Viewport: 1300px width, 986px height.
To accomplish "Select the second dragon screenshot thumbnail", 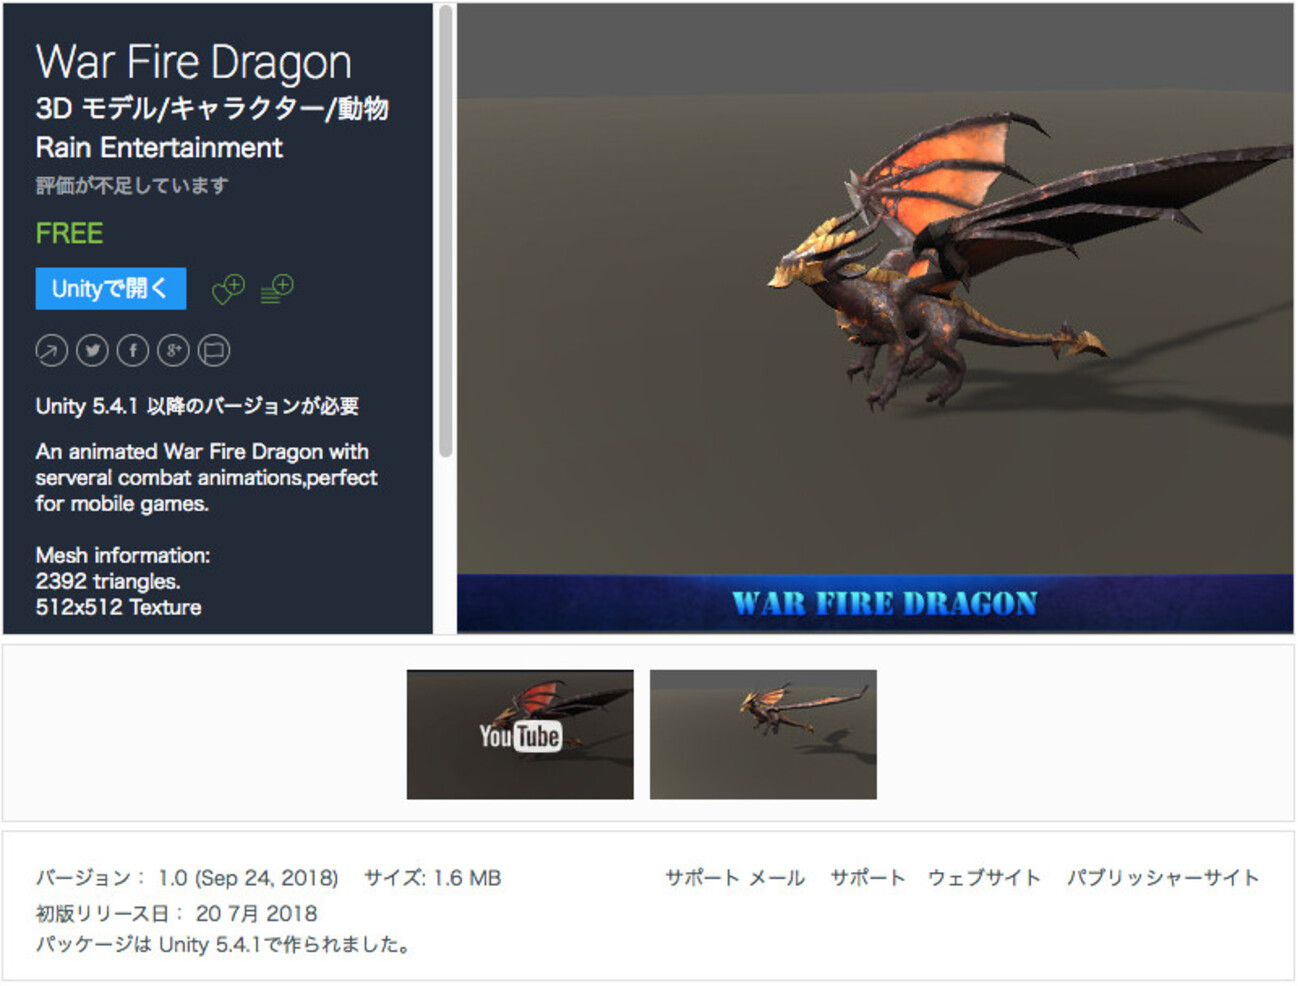I will pos(763,735).
